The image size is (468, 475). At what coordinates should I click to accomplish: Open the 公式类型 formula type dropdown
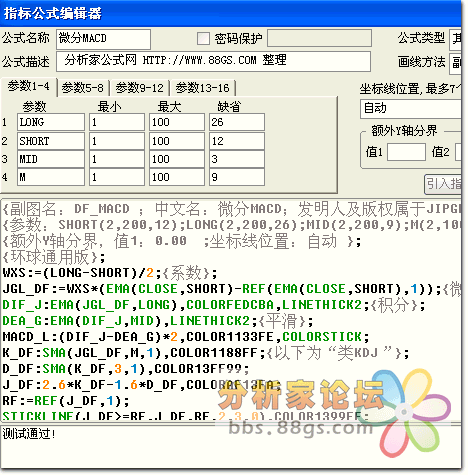coord(456,39)
